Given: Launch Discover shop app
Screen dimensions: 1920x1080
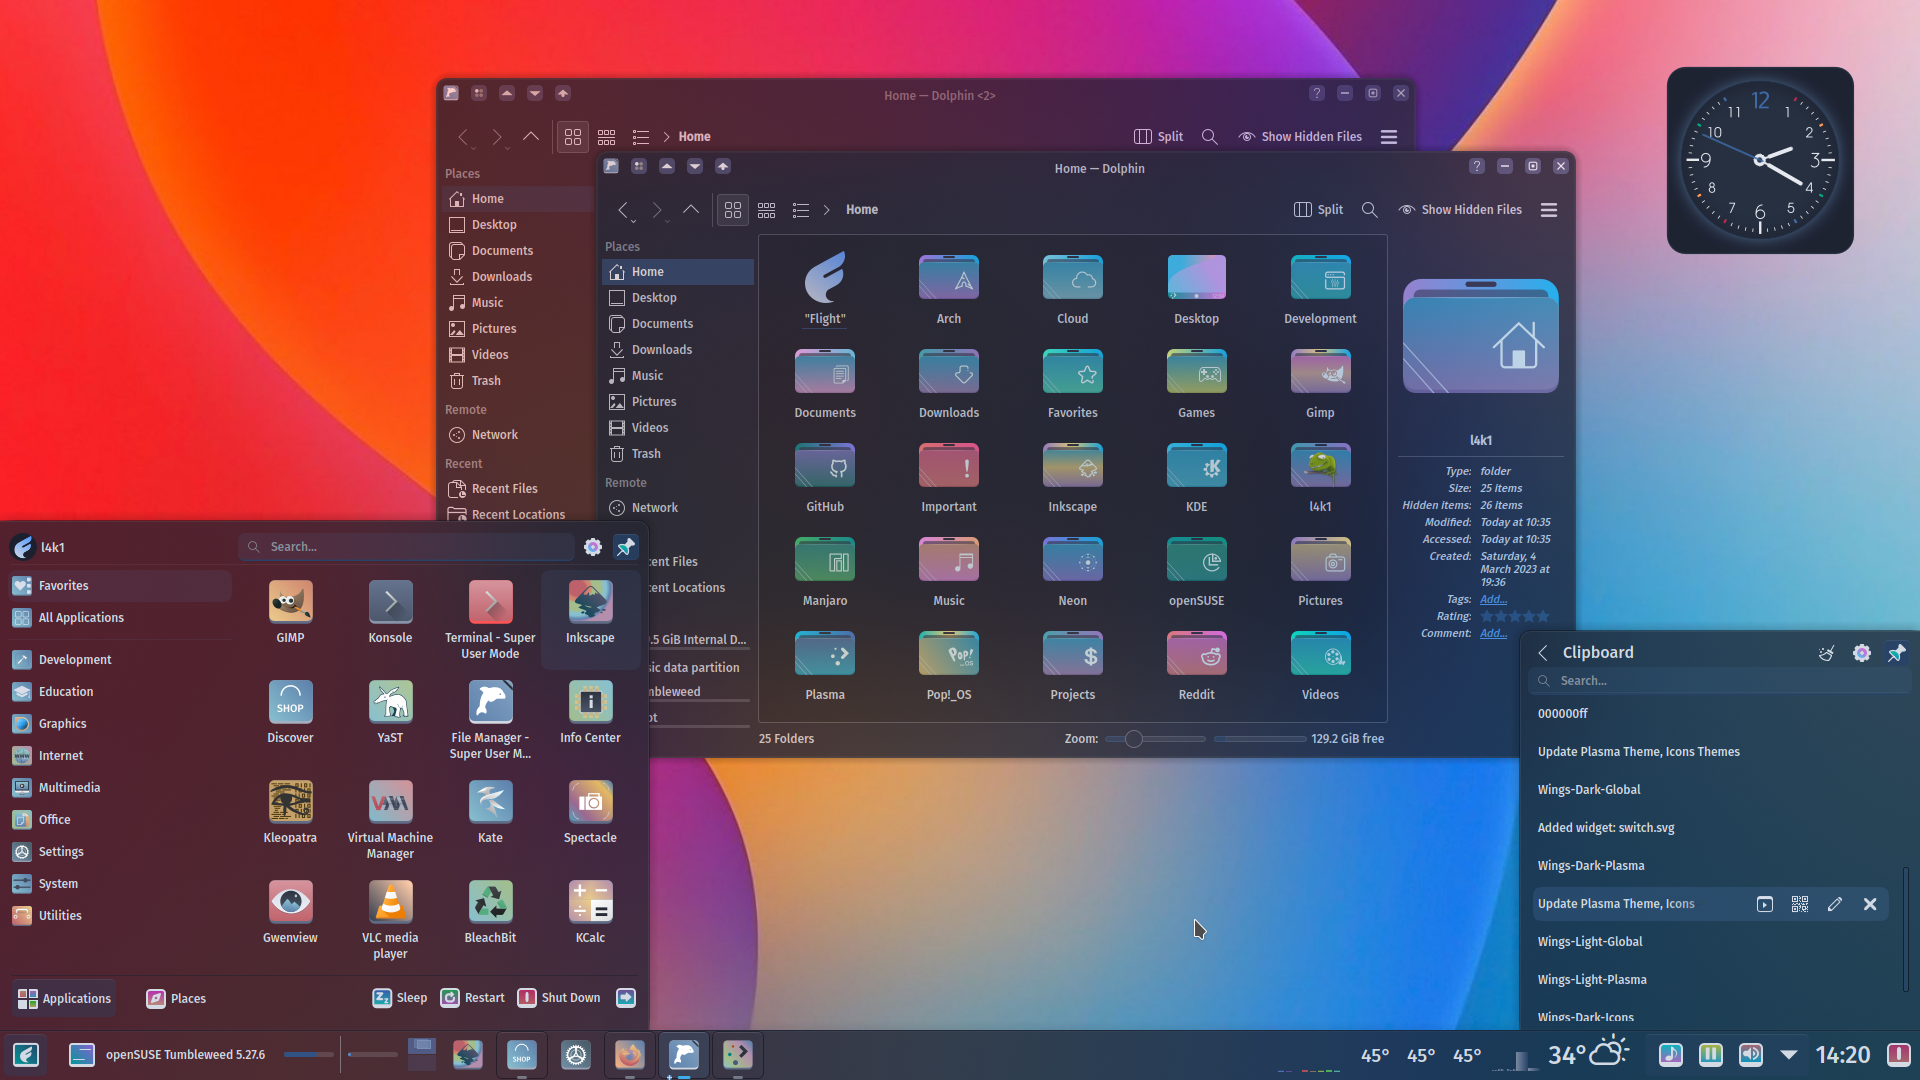Looking at the screenshot, I should pos(290,712).
